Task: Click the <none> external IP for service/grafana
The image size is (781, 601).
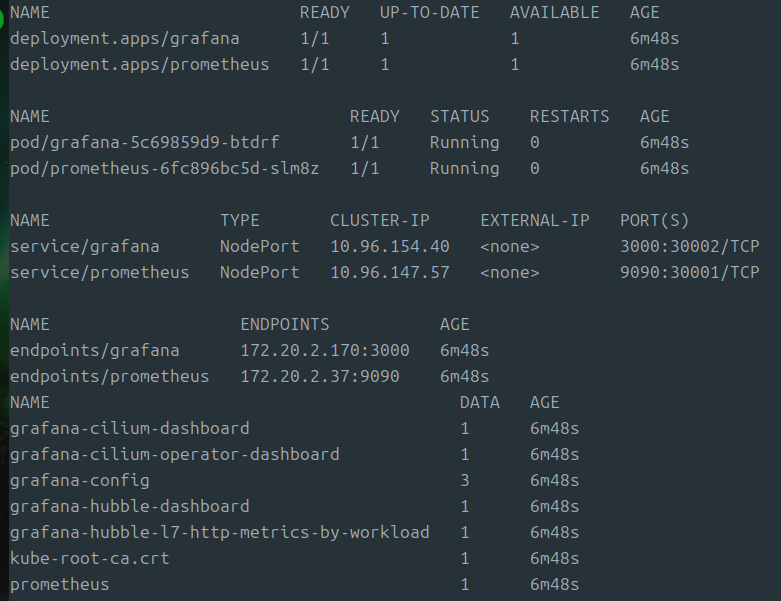Action: (510, 246)
